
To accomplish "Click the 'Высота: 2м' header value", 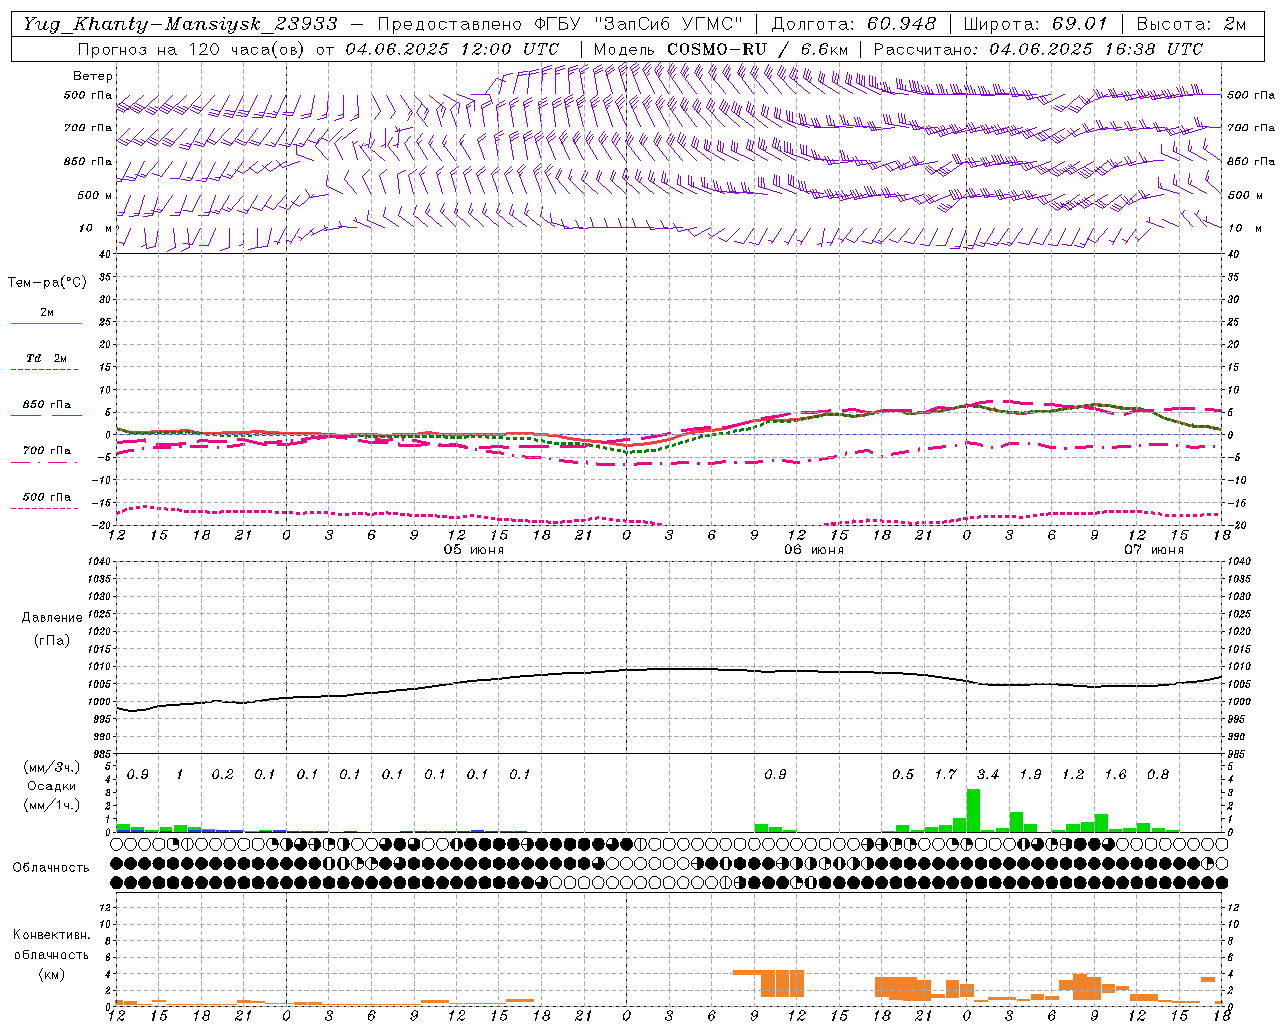I will (x=1191, y=24).
